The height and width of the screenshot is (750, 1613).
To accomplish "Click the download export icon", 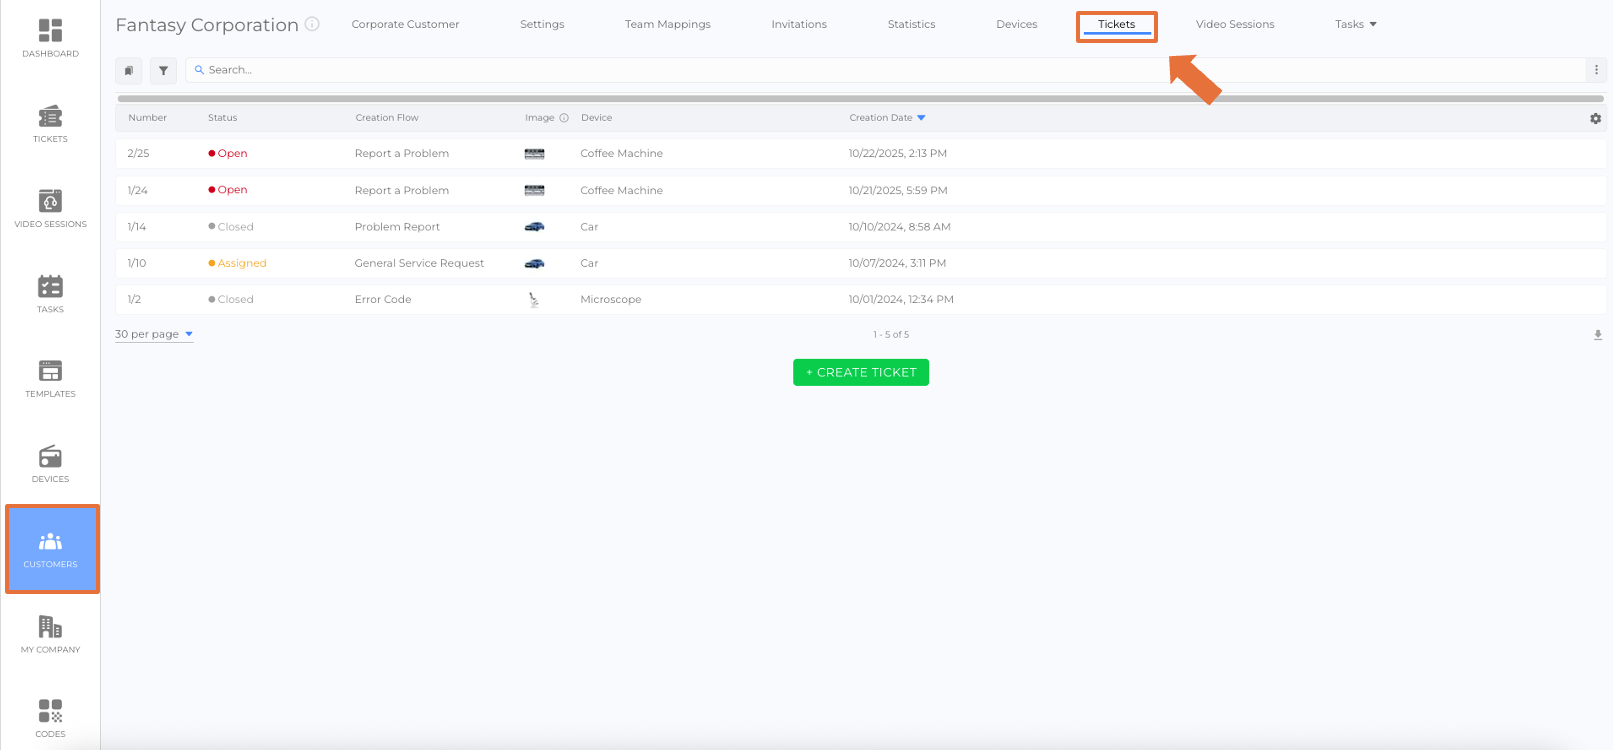I will pyautogui.click(x=1597, y=335).
